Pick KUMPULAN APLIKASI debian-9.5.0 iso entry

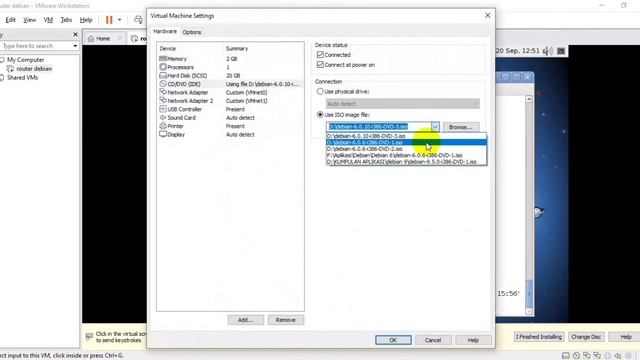point(406,162)
